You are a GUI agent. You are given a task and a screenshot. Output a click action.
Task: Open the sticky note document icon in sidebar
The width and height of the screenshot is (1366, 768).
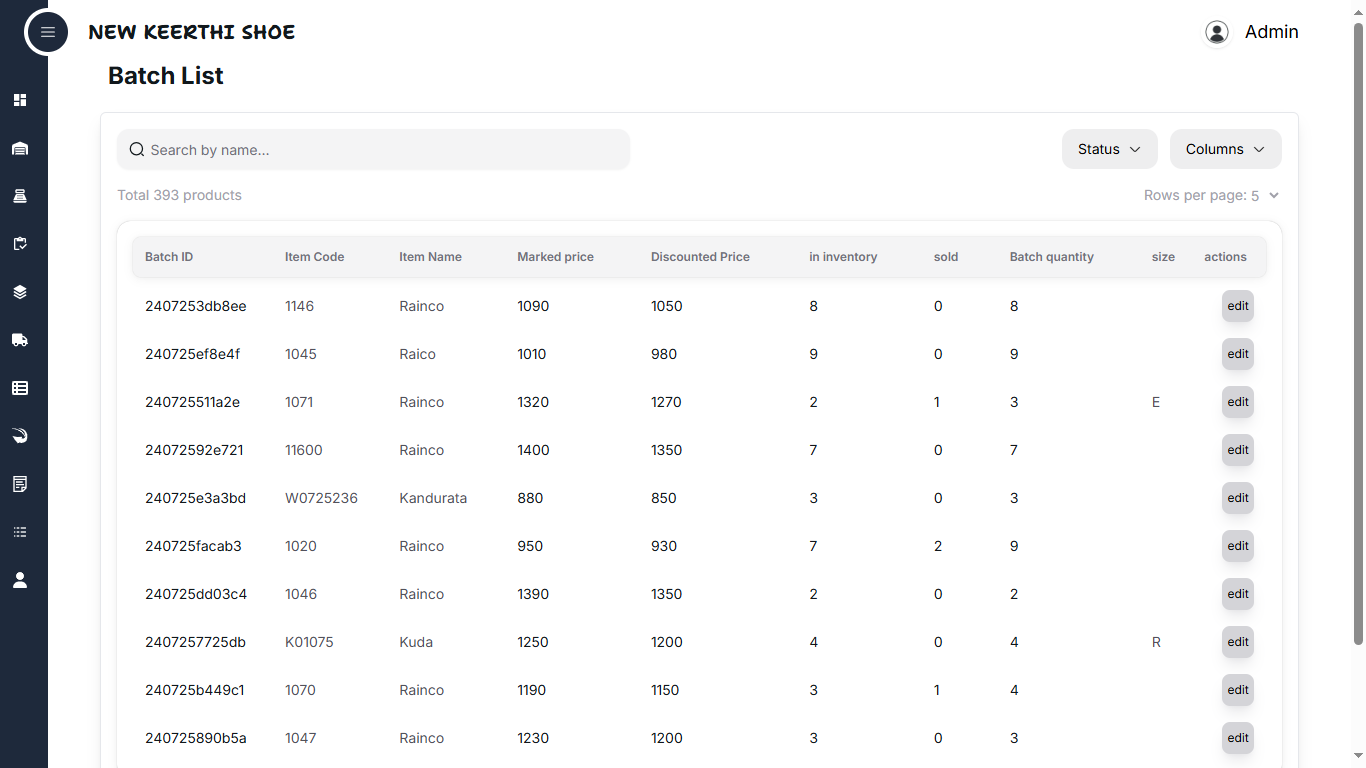tap(20, 484)
